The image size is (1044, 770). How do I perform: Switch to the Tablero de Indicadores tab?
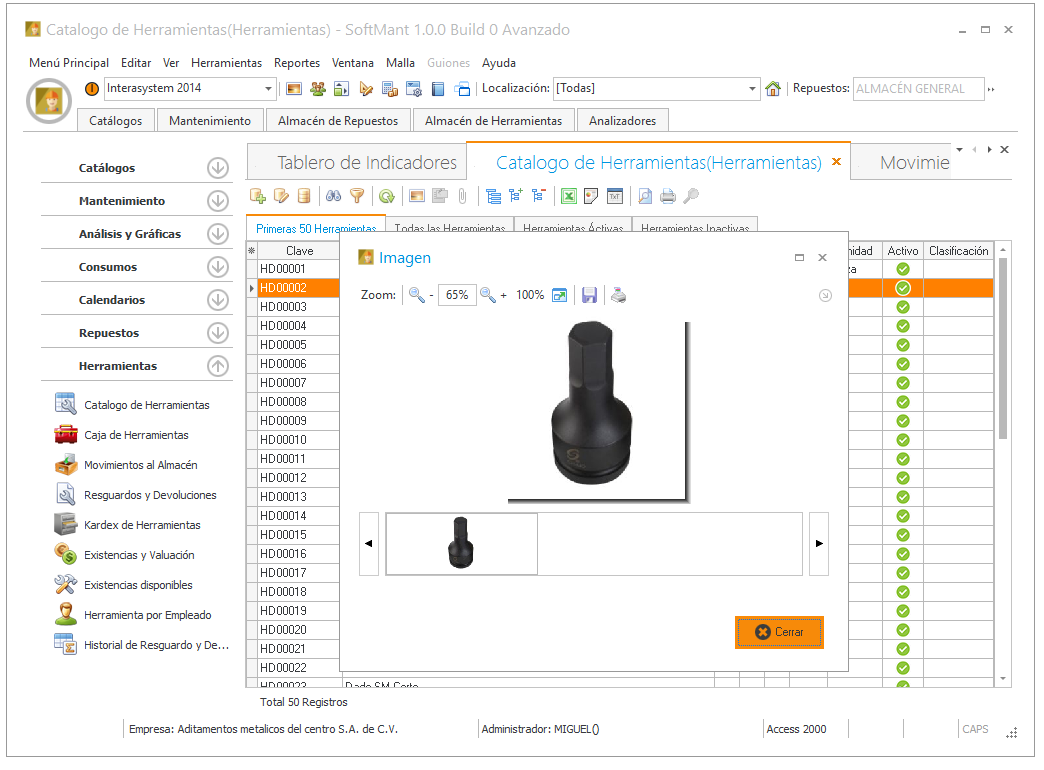pyautogui.click(x=366, y=163)
